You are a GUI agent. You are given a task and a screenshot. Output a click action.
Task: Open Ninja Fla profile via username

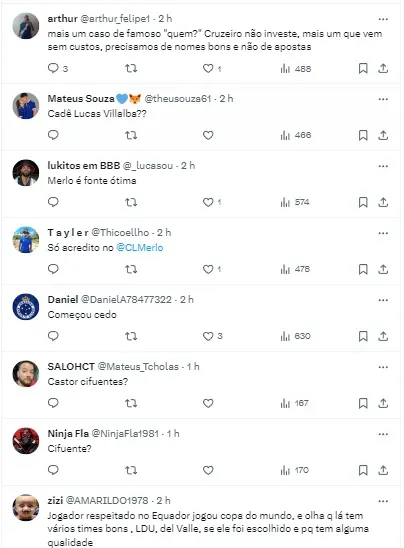(68, 433)
